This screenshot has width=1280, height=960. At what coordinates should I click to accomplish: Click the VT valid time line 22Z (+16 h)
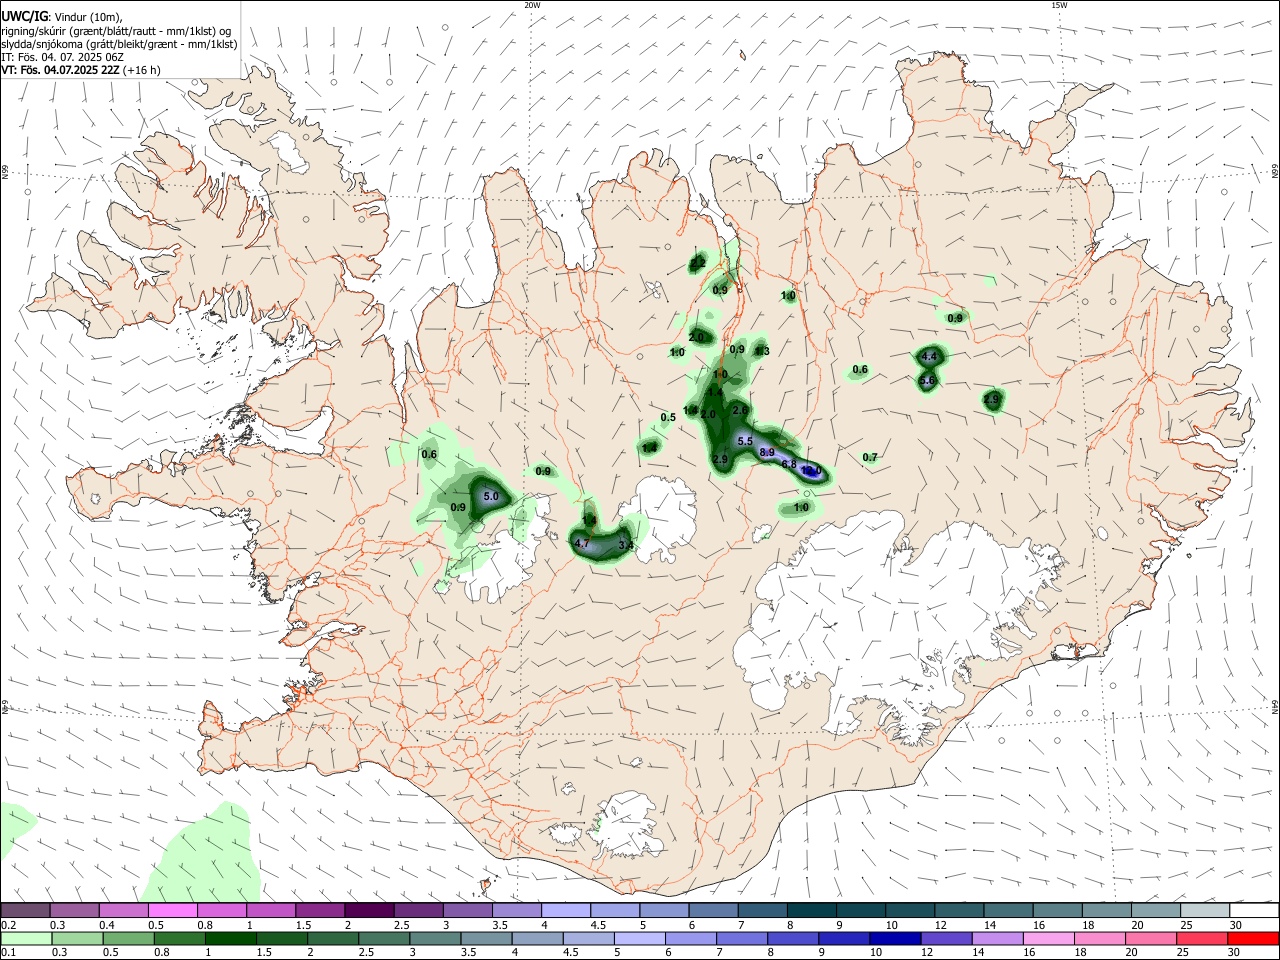(x=80, y=70)
